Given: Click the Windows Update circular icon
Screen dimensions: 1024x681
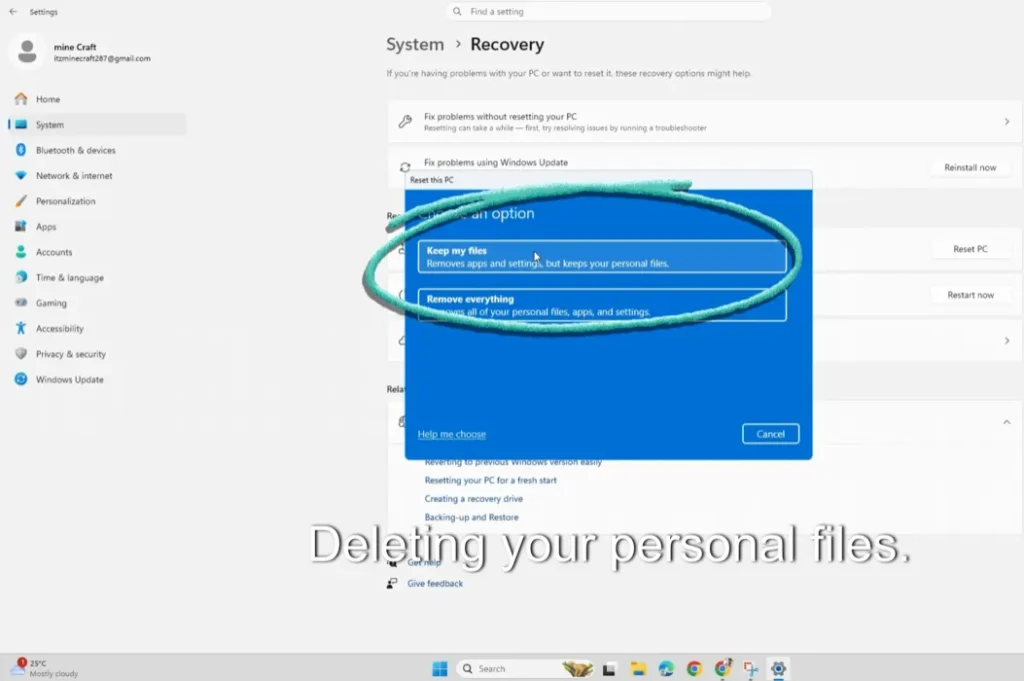Looking at the screenshot, I should point(21,379).
